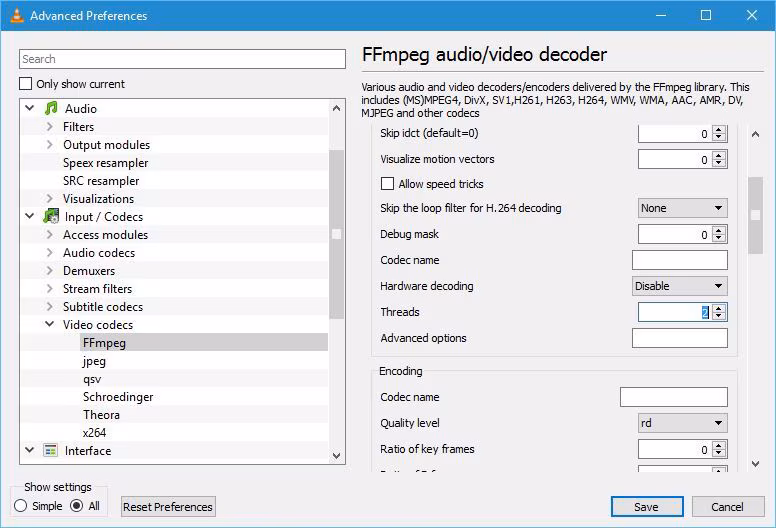Click Advanced options text field
This screenshot has width=776, height=528.
[679, 338]
